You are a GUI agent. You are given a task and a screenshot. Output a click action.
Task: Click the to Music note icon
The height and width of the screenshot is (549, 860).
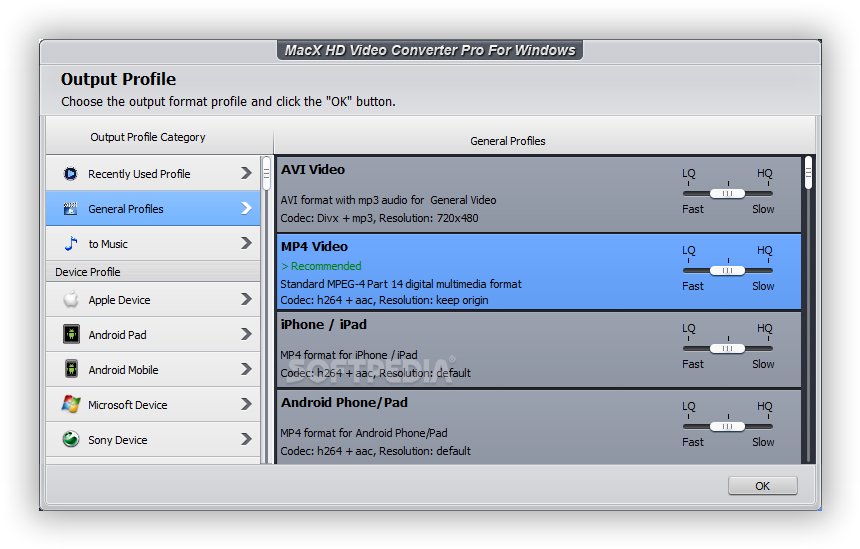coord(70,244)
